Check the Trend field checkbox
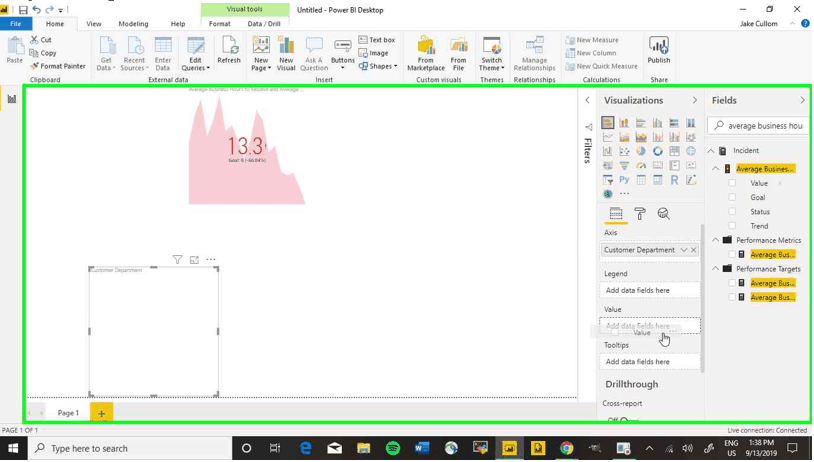Viewport: 814px width, 462px height. (x=732, y=226)
